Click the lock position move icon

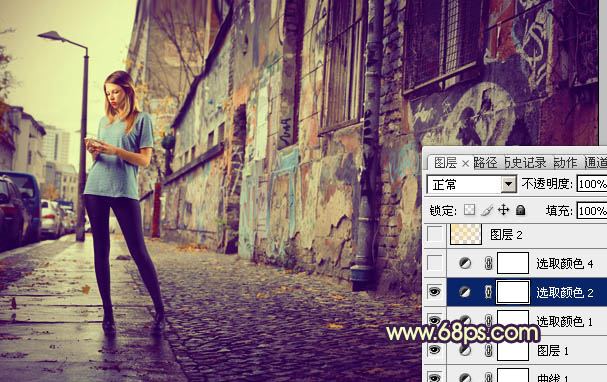(x=503, y=210)
